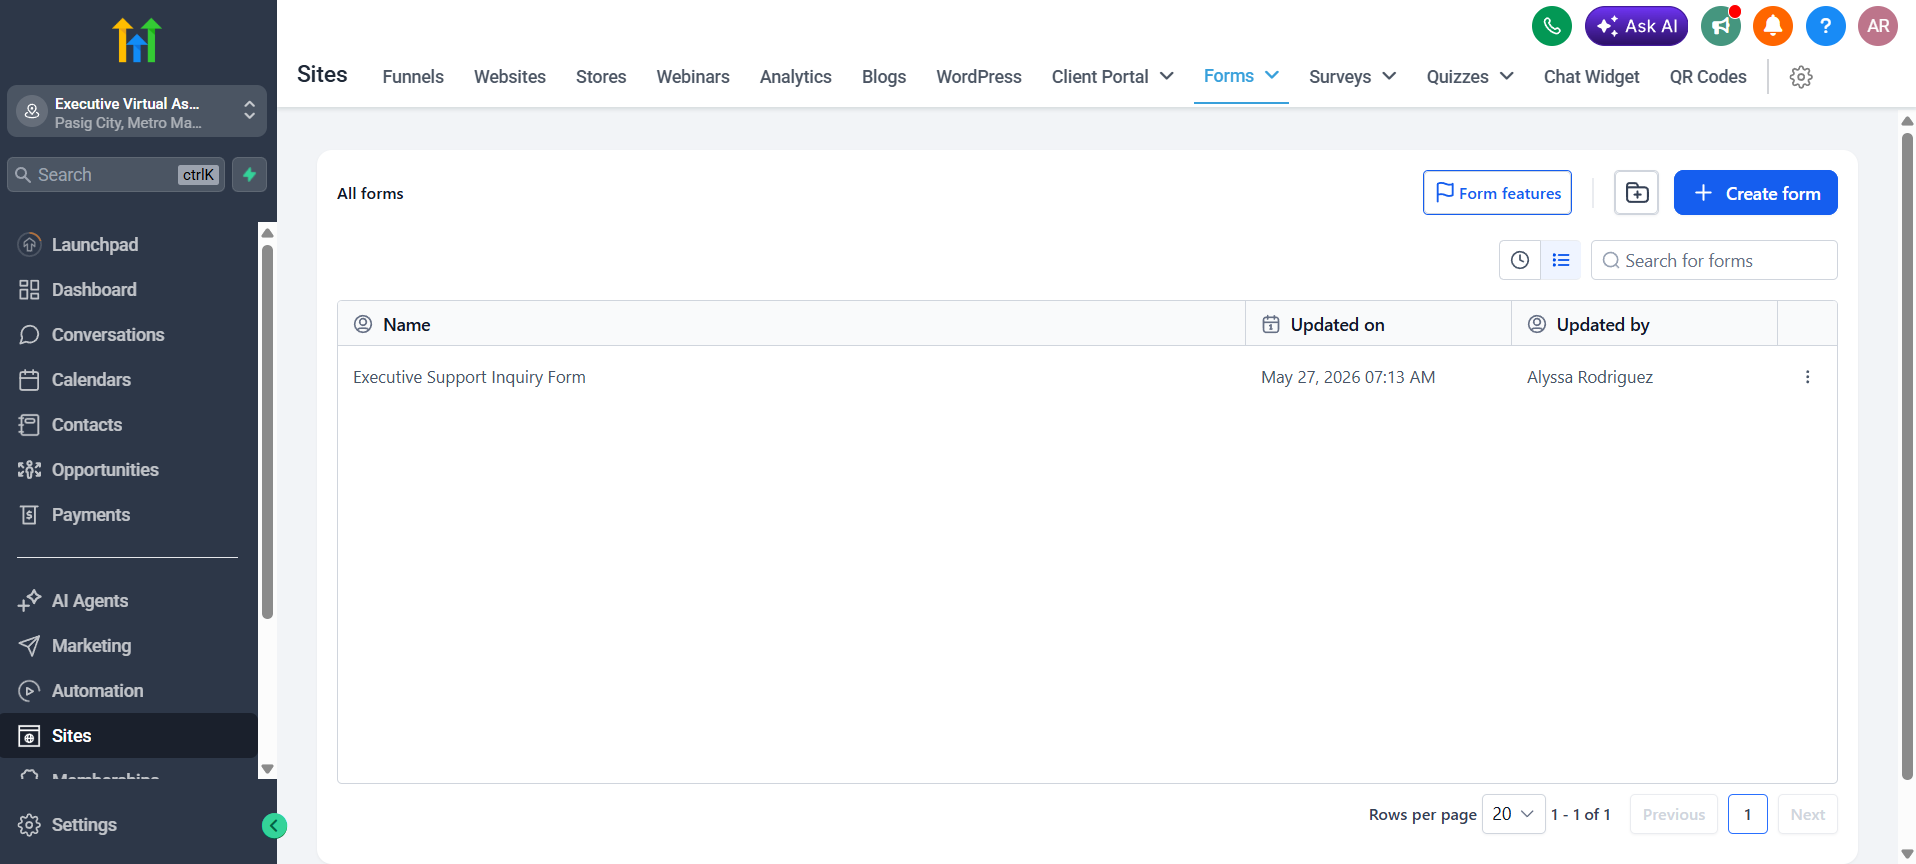This screenshot has width=1916, height=864.
Task: Select page 1 in pagination
Action: [x=1748, y=814]
